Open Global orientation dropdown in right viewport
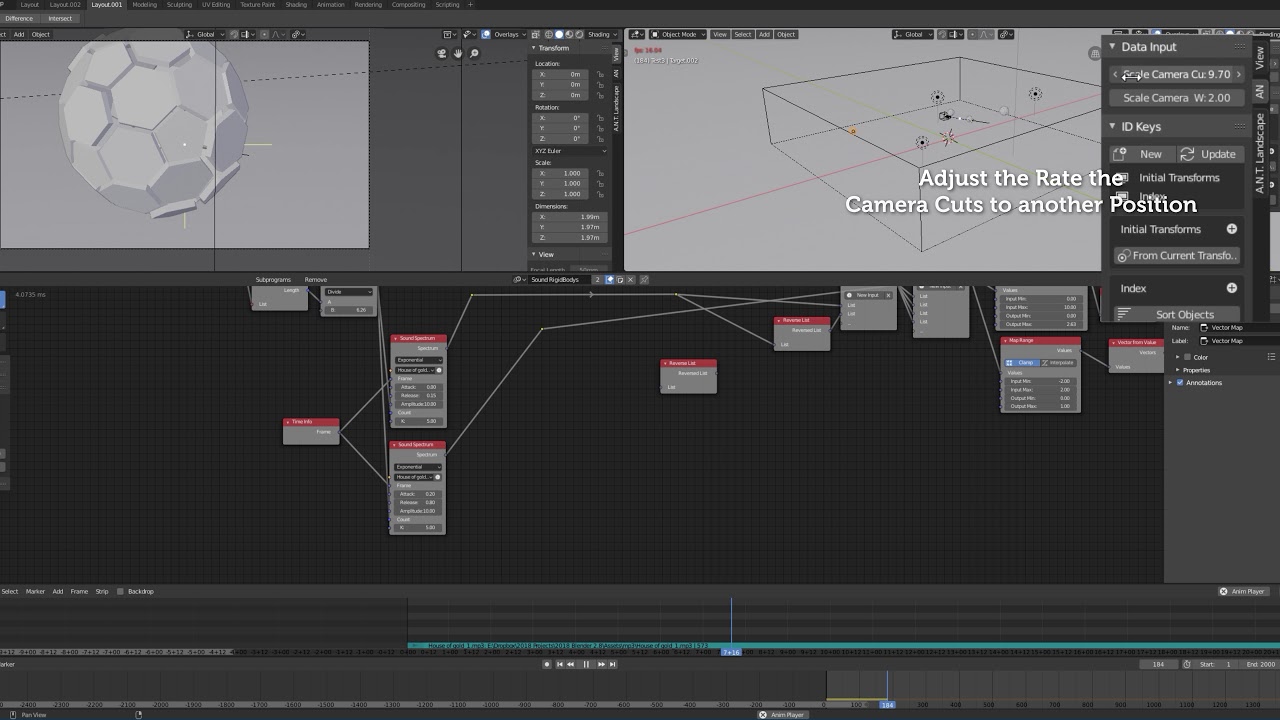The width and height of the screenshot is (1280, 720). 914,34
